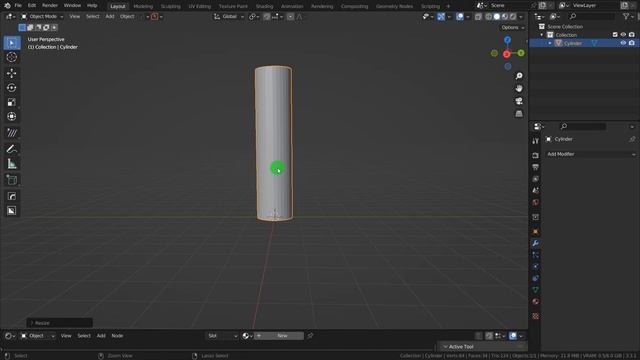Open the material Slot dropdown
640x360 pixels.
pyautogui.click(x=222, y=336)
